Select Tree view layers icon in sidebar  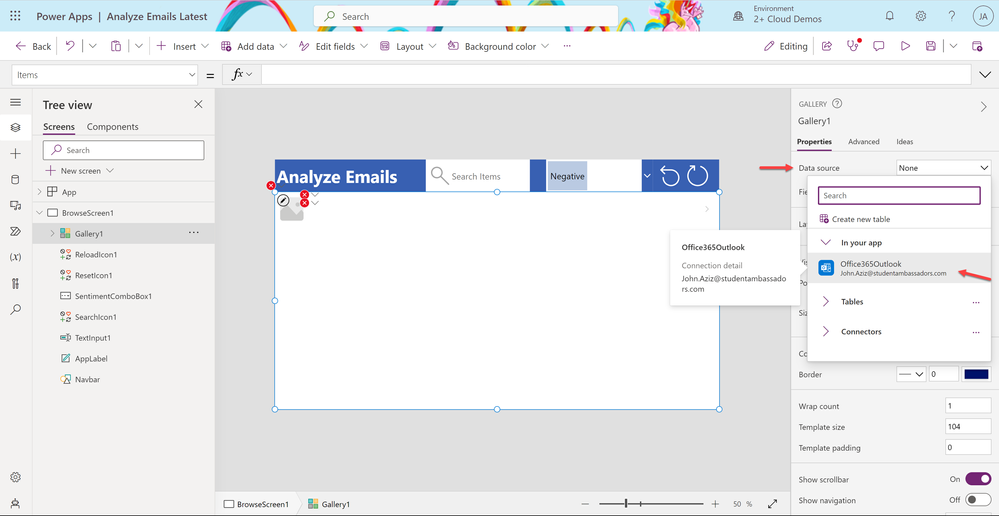pyautogui.click(x=16, y=128)
